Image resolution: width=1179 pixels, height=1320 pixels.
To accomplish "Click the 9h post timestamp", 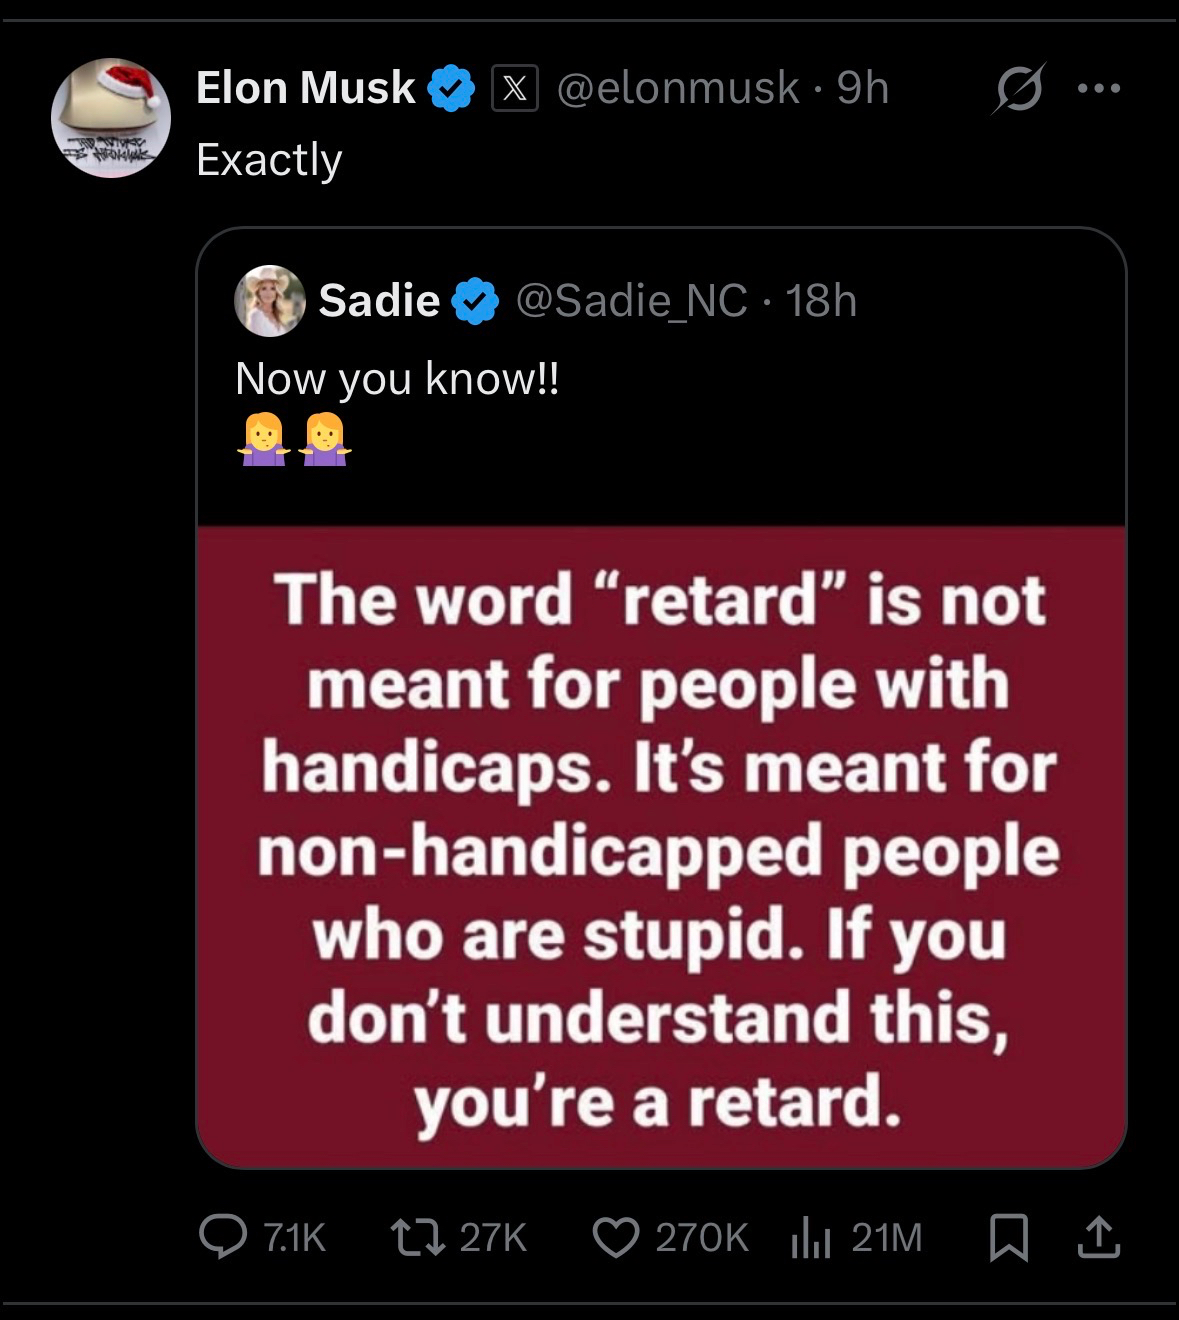I will [x=863, y=88].
